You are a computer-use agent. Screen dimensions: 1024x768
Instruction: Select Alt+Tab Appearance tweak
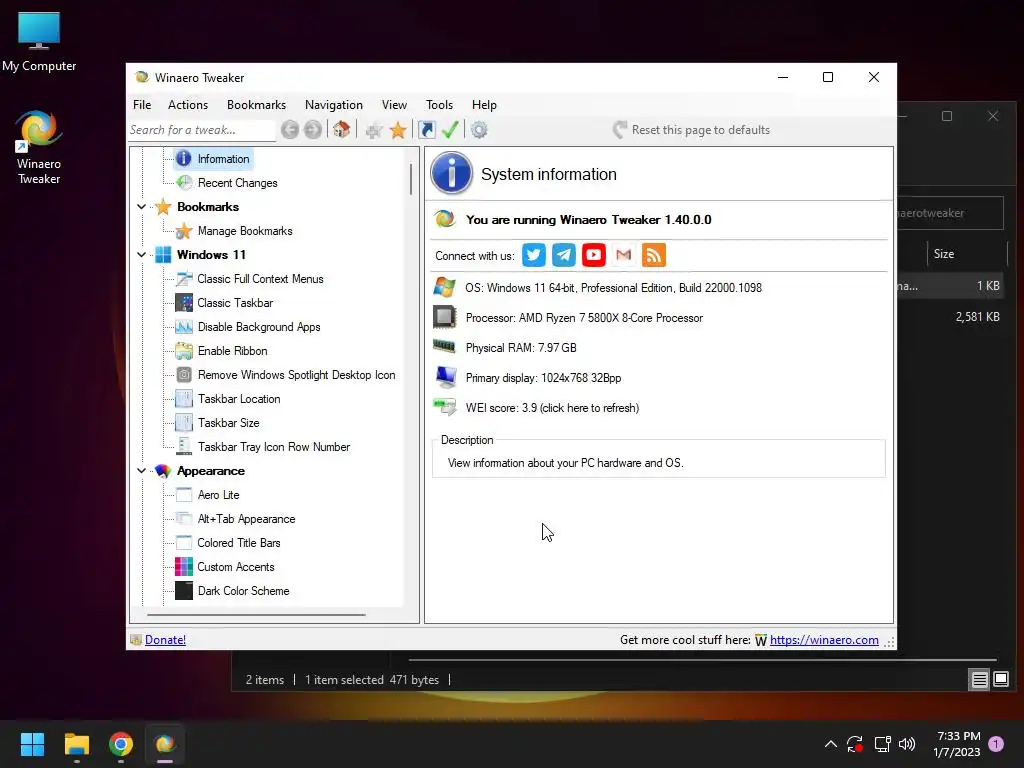click(x=246, y=519)
